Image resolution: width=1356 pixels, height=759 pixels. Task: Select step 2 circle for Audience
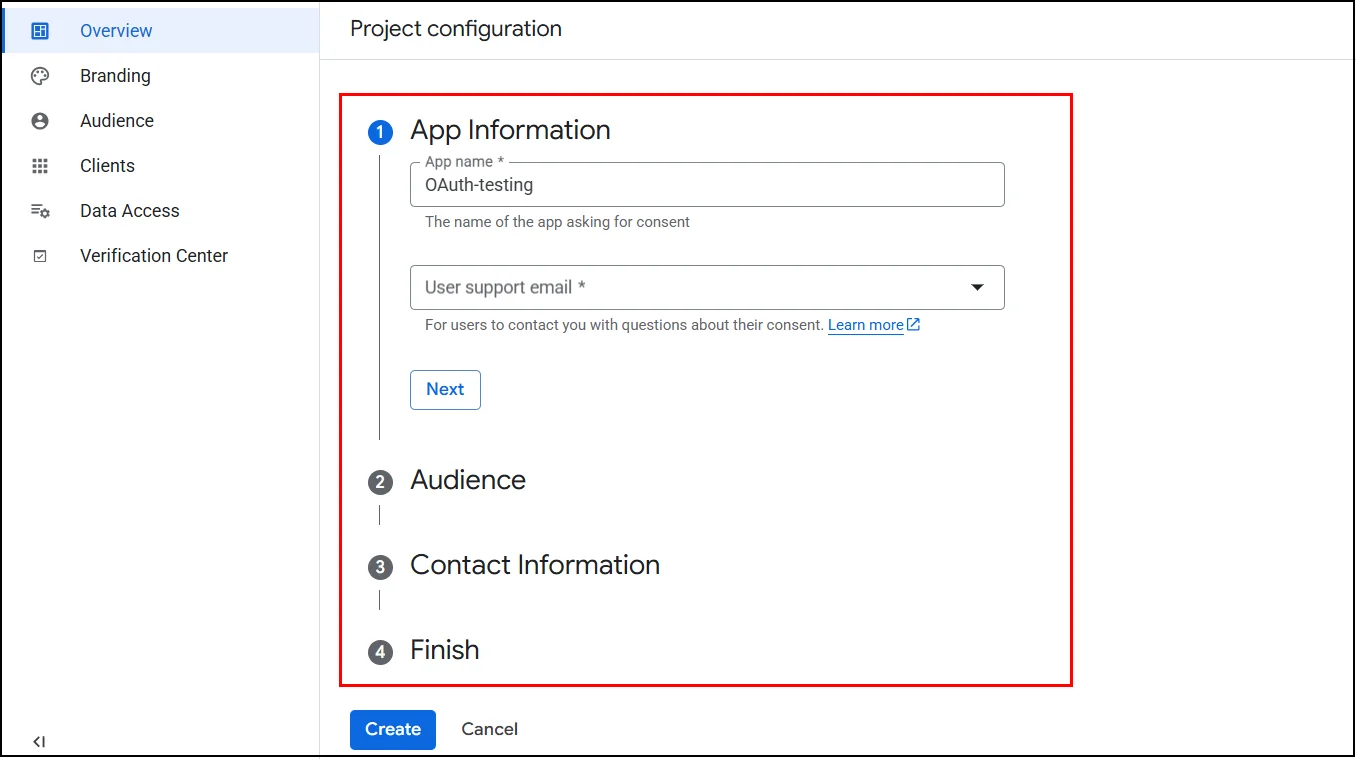[380, 482]
